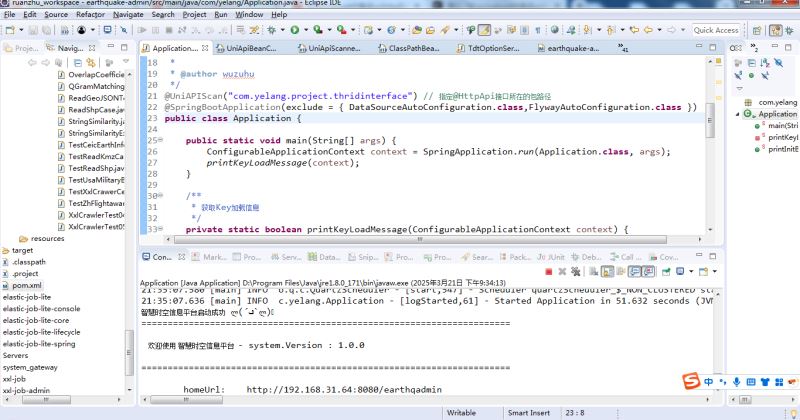The height and width of the screenshot is (420, 800).
Task: Click Remove Launch gray X in Console
Action: tap(562, 271)
